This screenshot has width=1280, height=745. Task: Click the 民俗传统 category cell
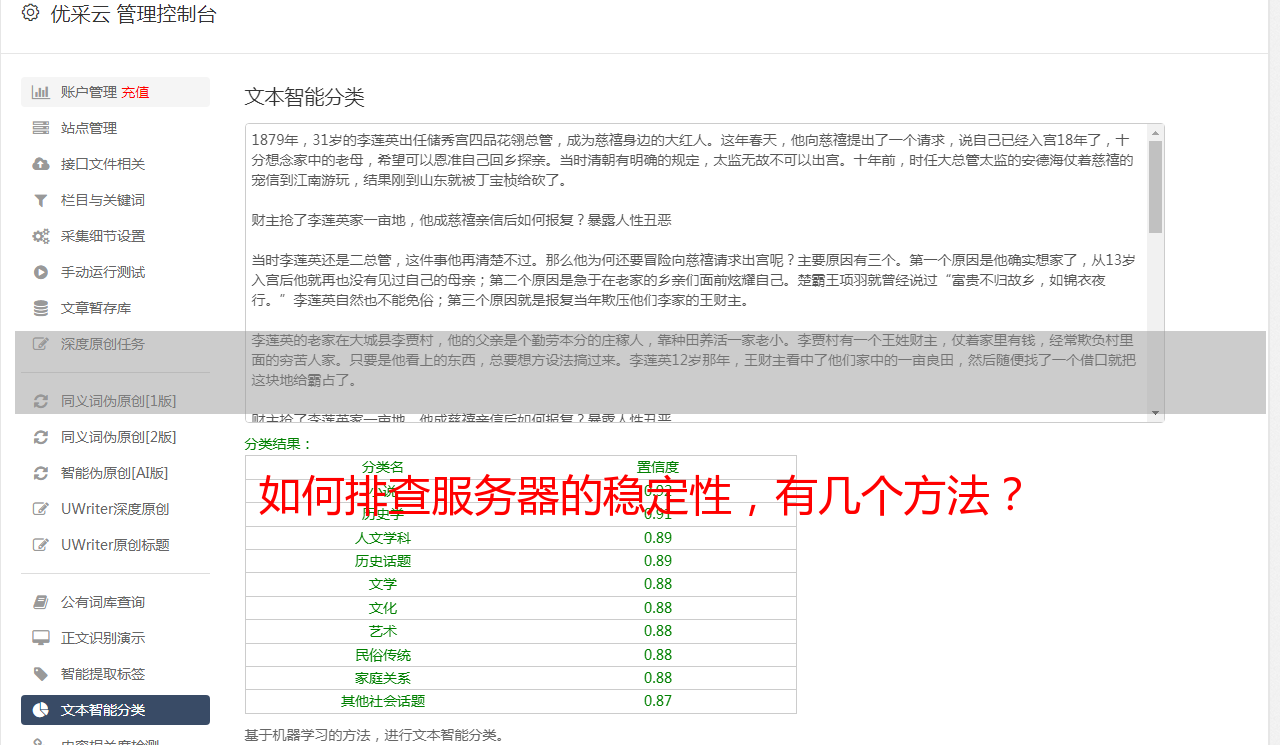[383, 655]
